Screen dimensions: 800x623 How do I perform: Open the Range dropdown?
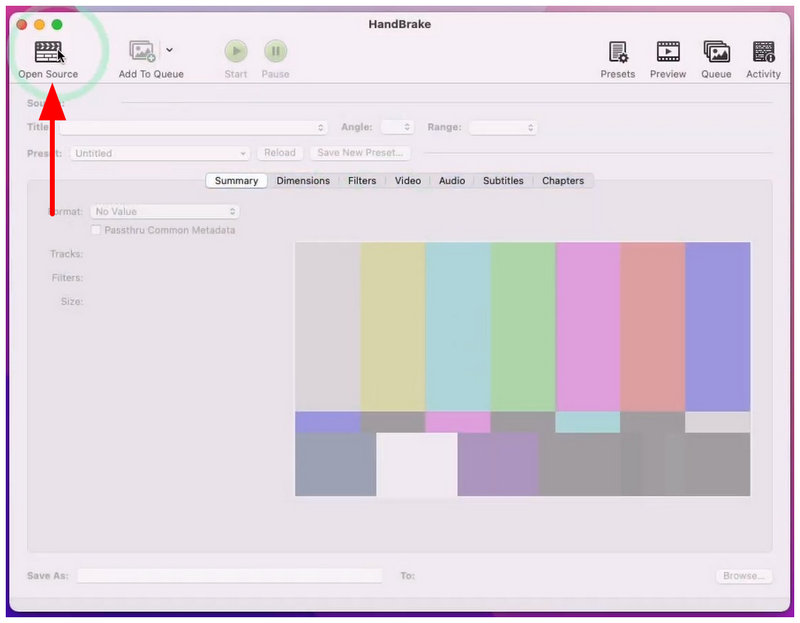tap(503, 128)
